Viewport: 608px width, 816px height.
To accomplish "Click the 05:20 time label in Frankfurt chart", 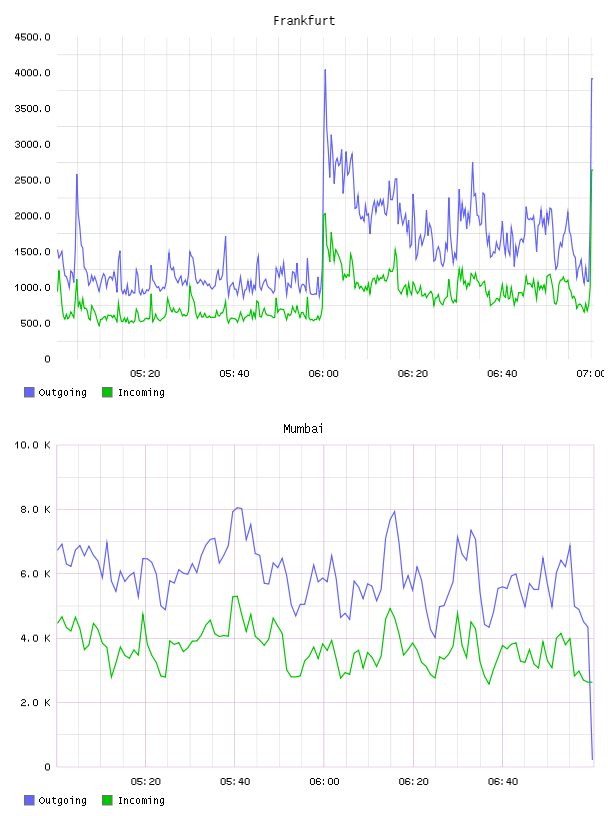I will (x=145, y=374).
